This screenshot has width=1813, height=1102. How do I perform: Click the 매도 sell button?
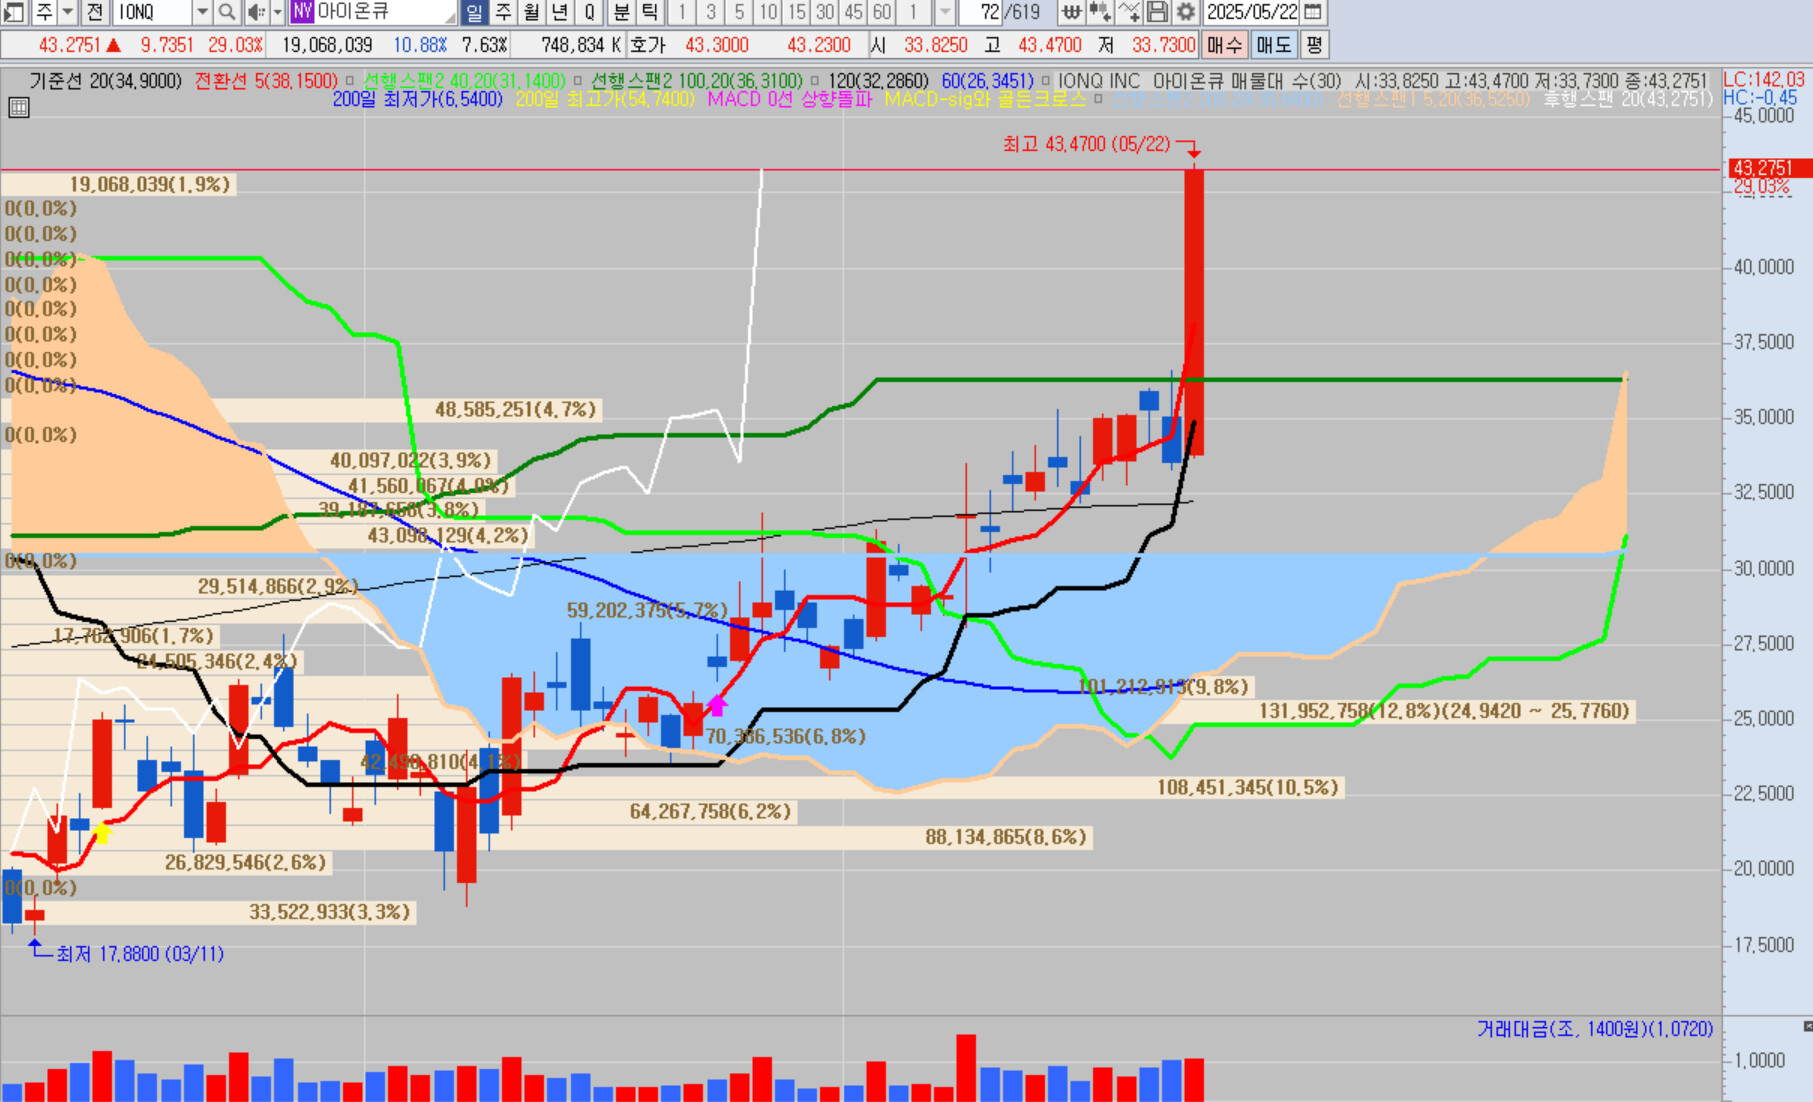coord(1274,45)
